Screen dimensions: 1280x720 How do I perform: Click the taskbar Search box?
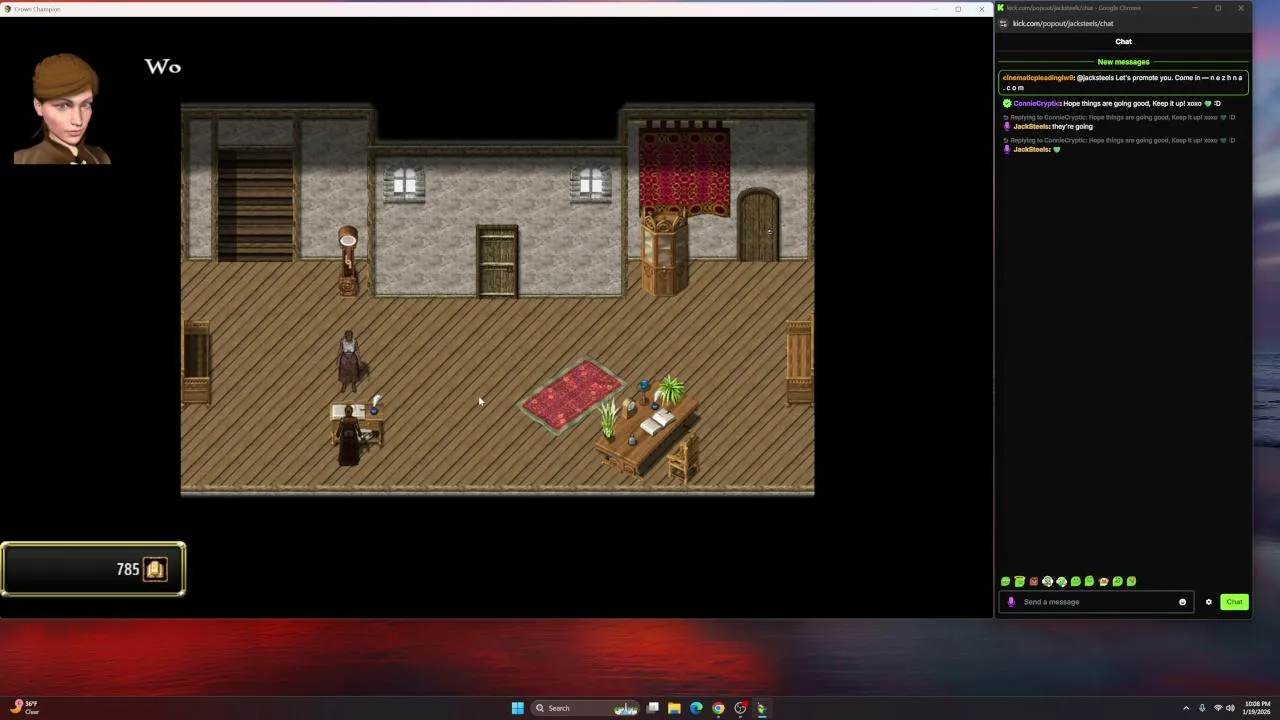tap(586, 708)
